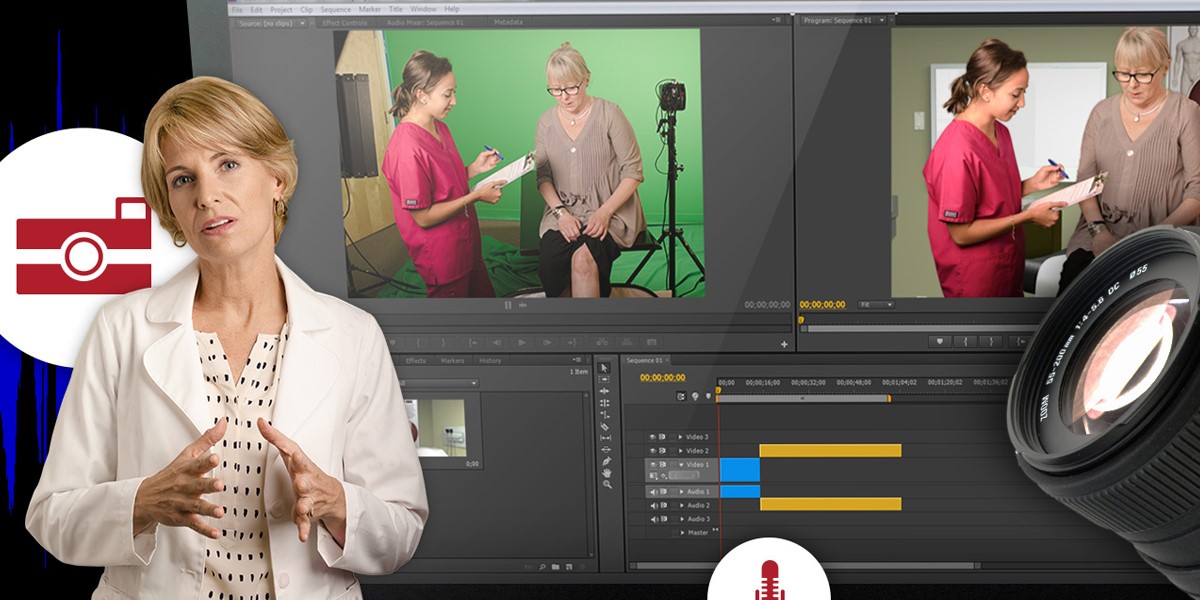Toggle sync lock on Audio 1 track
The height and width of the screenshot is (600, 1200).
click(x=663, y=492)
